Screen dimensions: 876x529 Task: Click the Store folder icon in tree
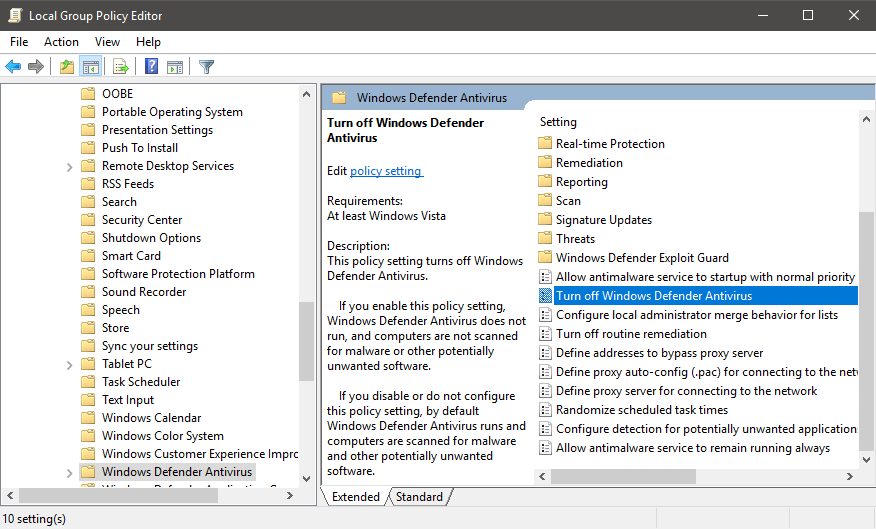point(88,327)
